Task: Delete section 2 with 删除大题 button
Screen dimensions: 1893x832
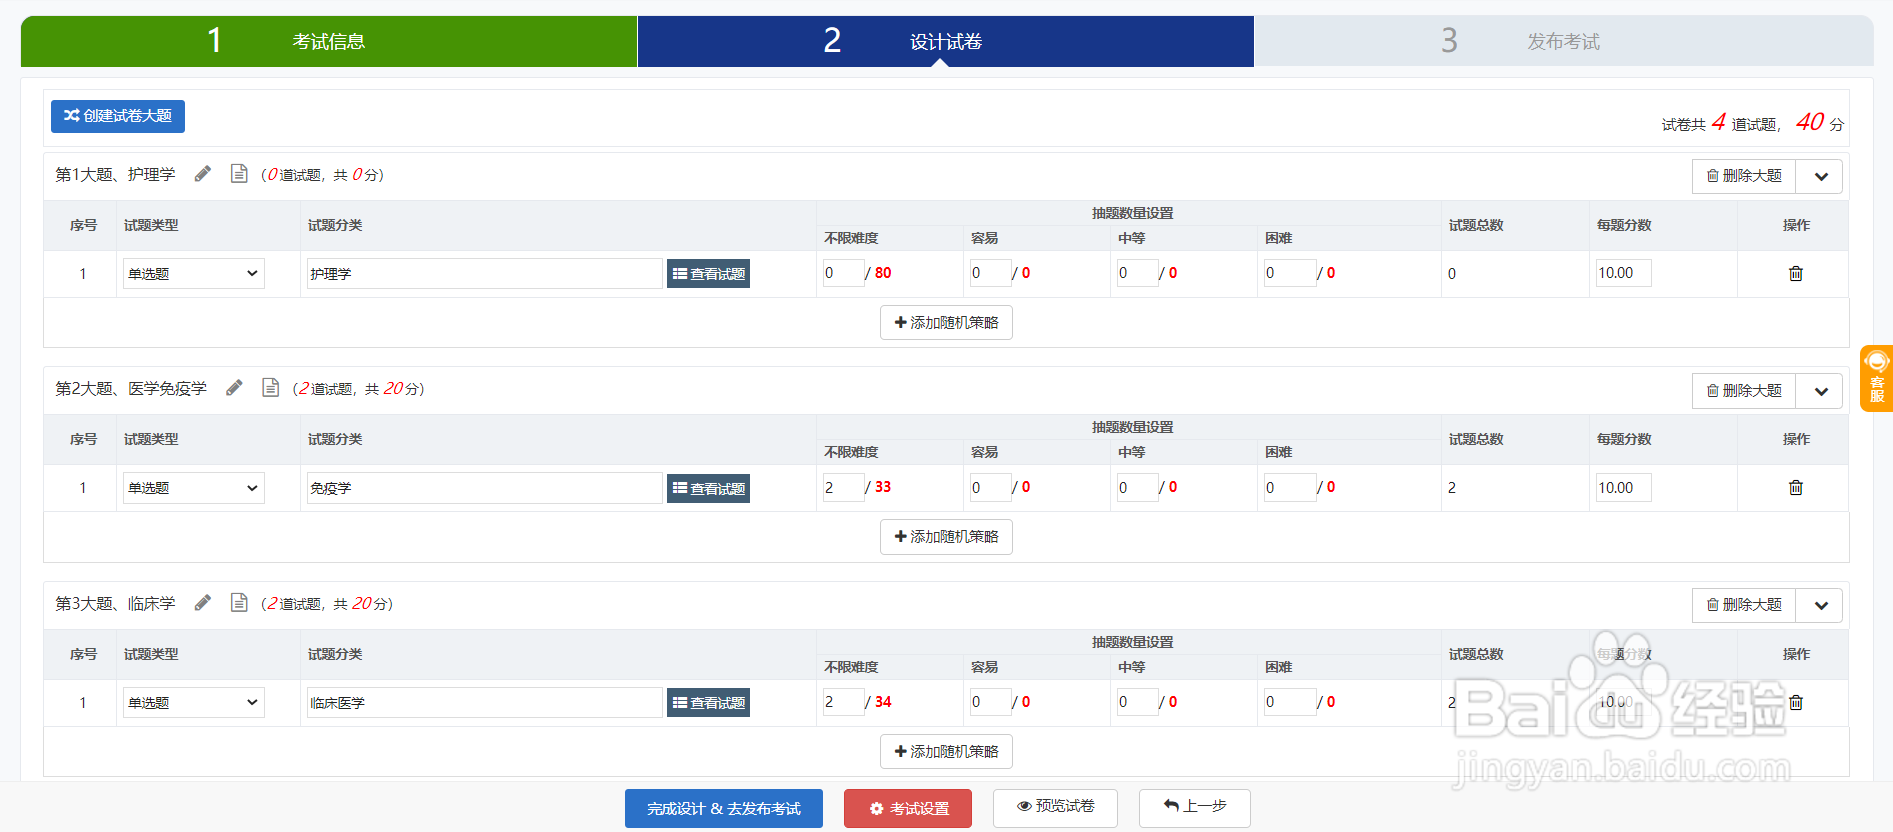Action: pos(1744,391)
